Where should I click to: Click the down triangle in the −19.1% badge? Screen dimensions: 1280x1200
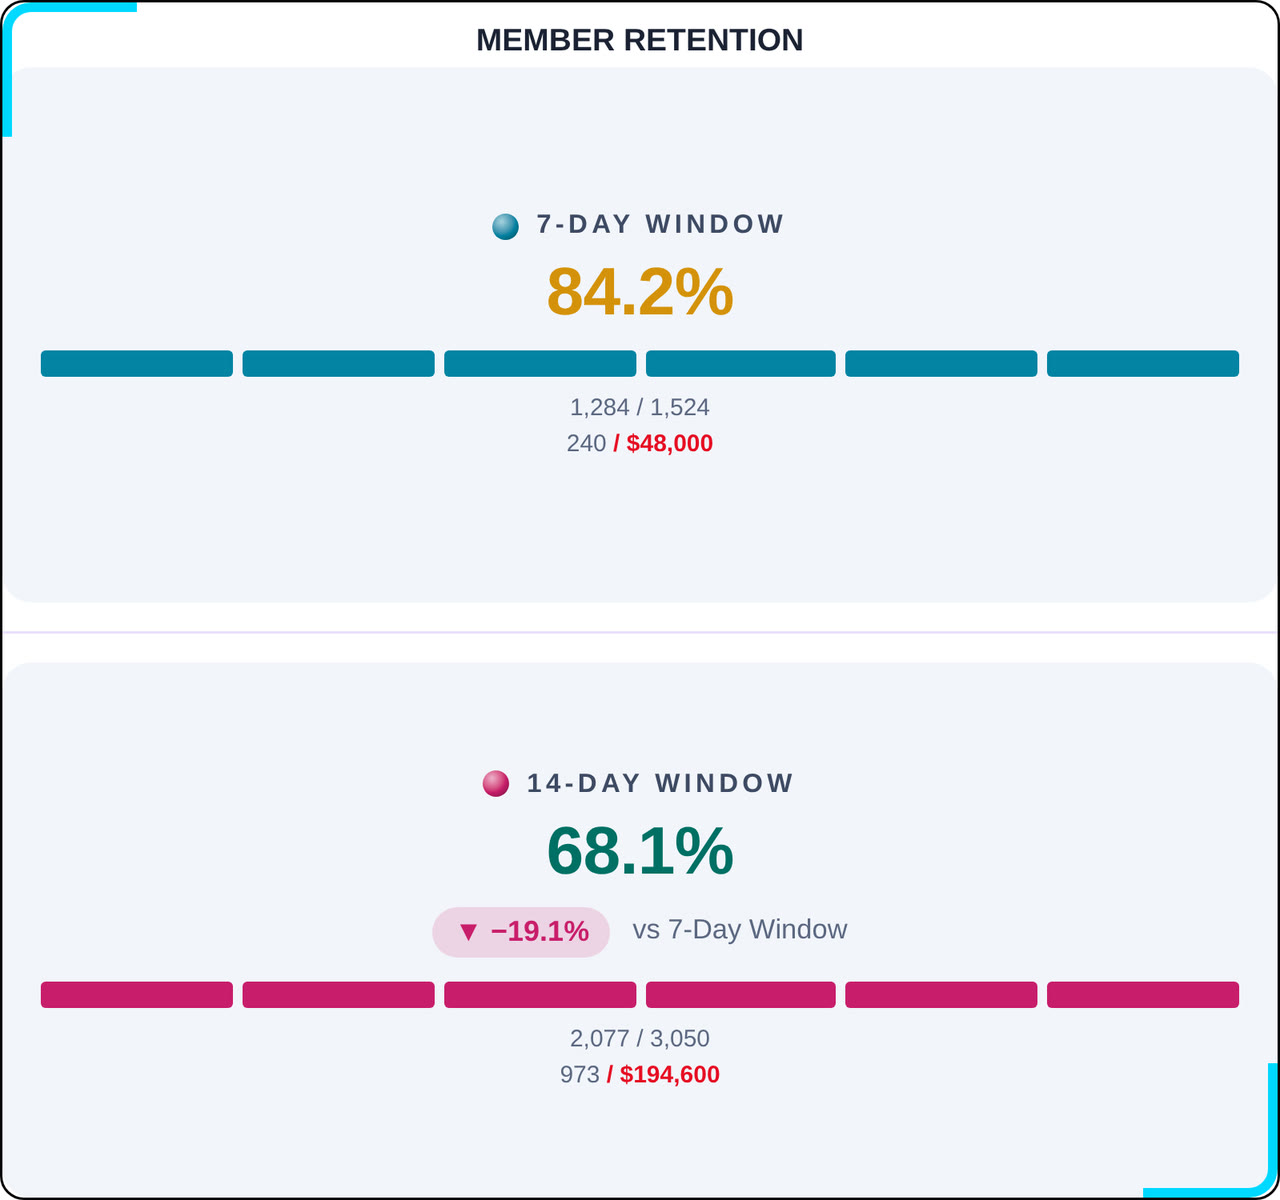click(x=468, y=932)
